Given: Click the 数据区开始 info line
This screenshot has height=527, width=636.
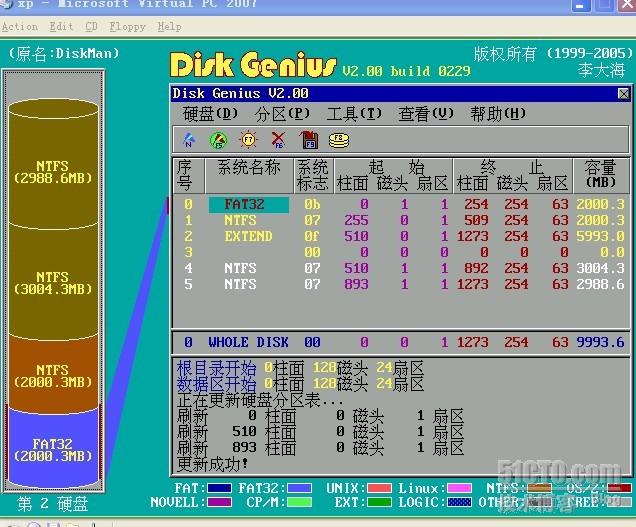Looking at the screenshot, I should (300, 384).
